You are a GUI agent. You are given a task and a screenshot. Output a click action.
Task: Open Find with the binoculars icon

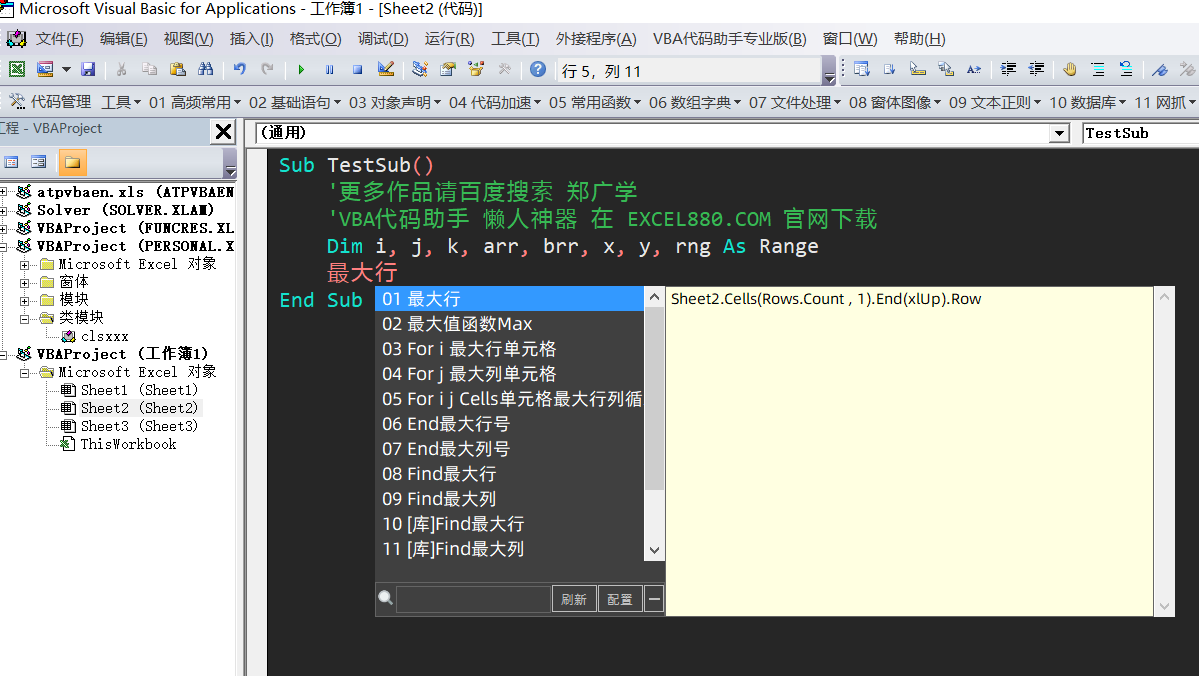[x=206, y=70]
